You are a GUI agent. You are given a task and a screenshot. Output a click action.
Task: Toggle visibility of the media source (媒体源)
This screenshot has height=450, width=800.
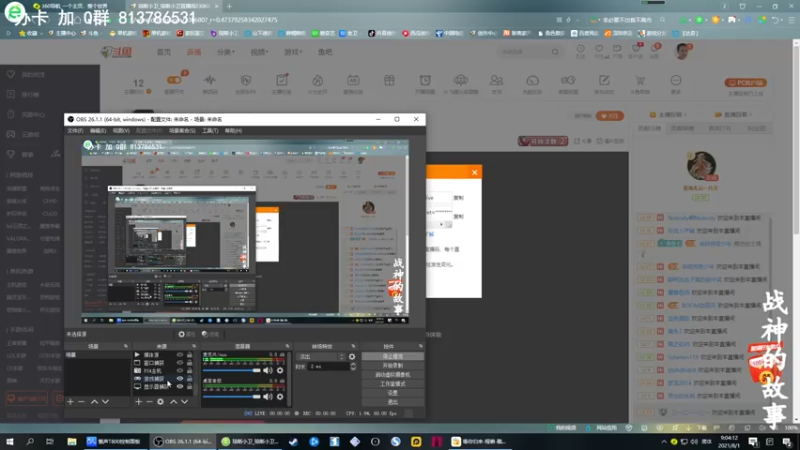click(x=180, y=355)
